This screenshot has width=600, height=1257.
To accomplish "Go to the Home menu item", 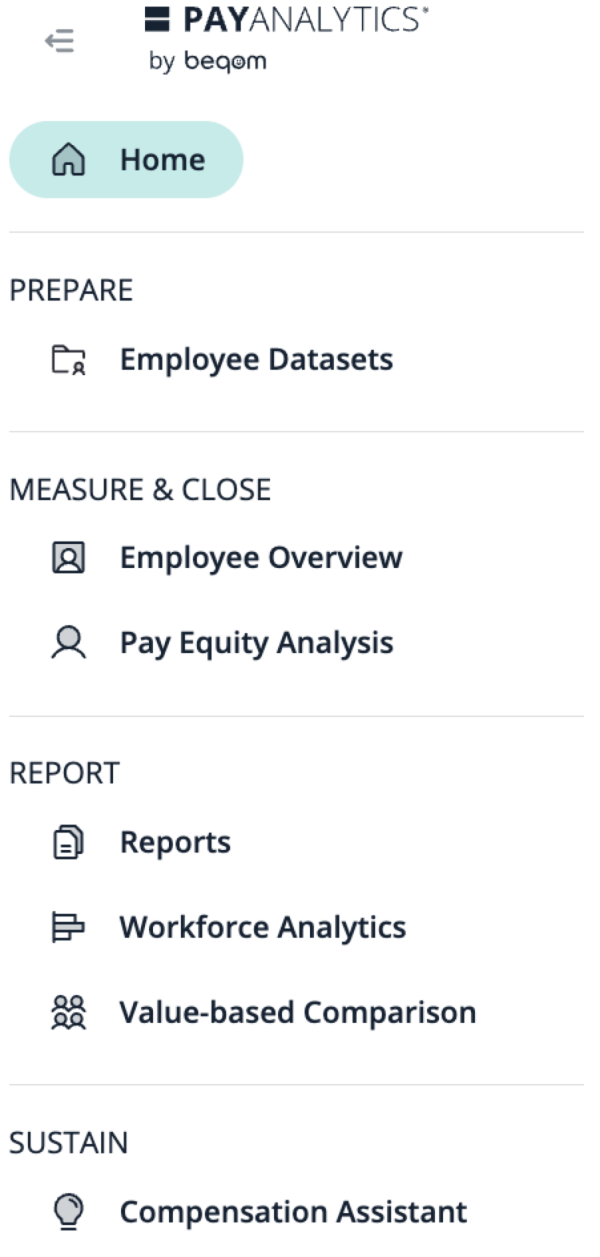I will (162, 160).
